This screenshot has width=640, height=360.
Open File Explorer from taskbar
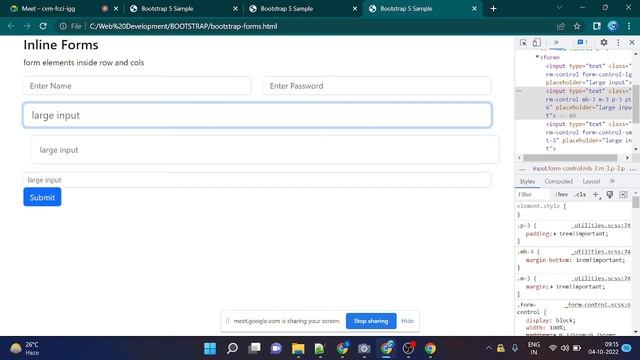pos(298,348)
